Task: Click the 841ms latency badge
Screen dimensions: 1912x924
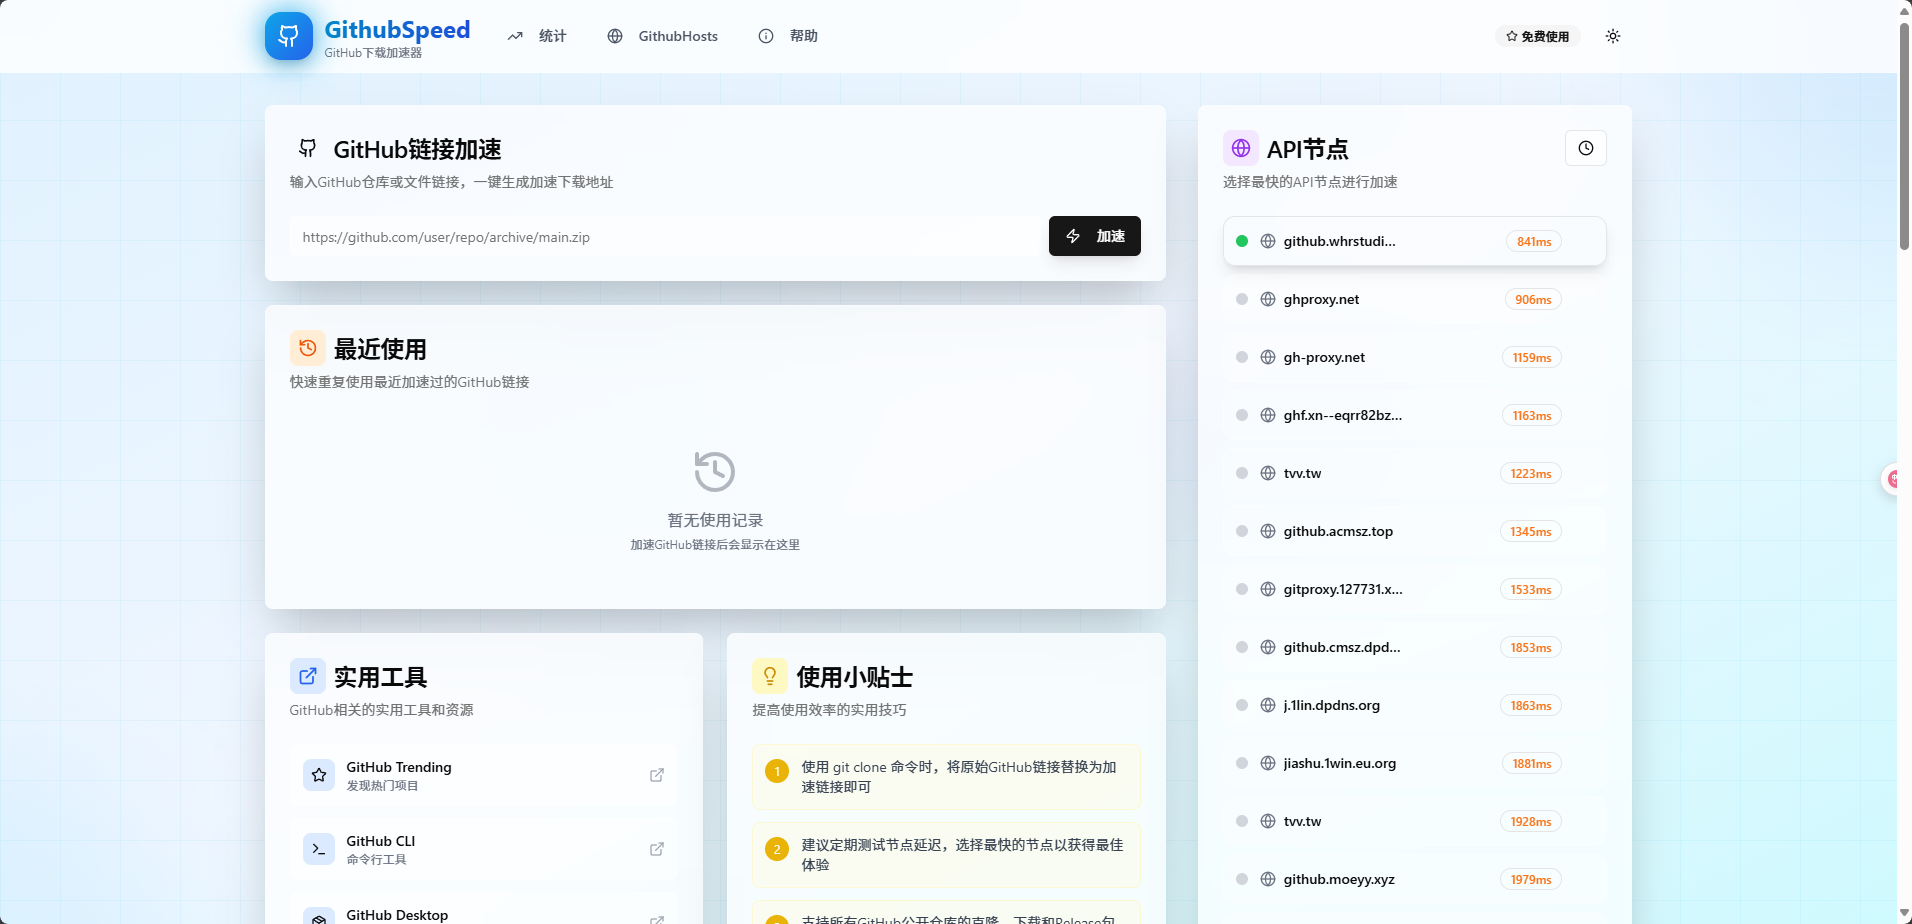Action: (x=1532, y=241)
